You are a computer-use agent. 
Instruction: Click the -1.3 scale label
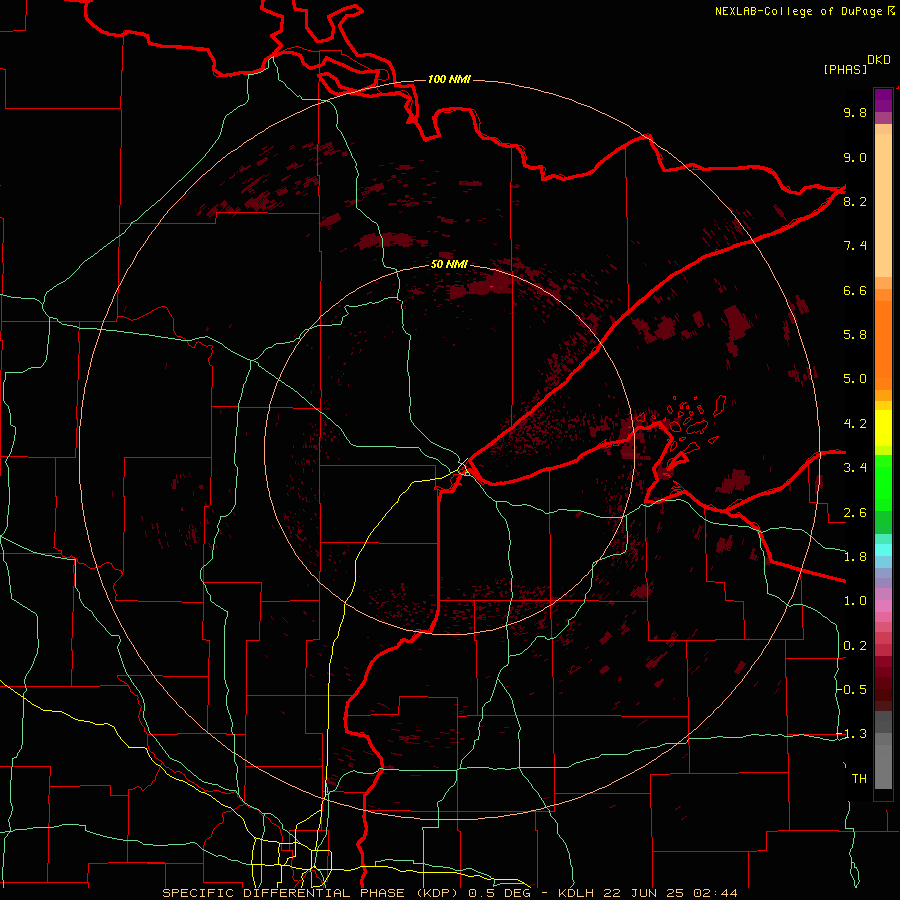tap(851, 734)
